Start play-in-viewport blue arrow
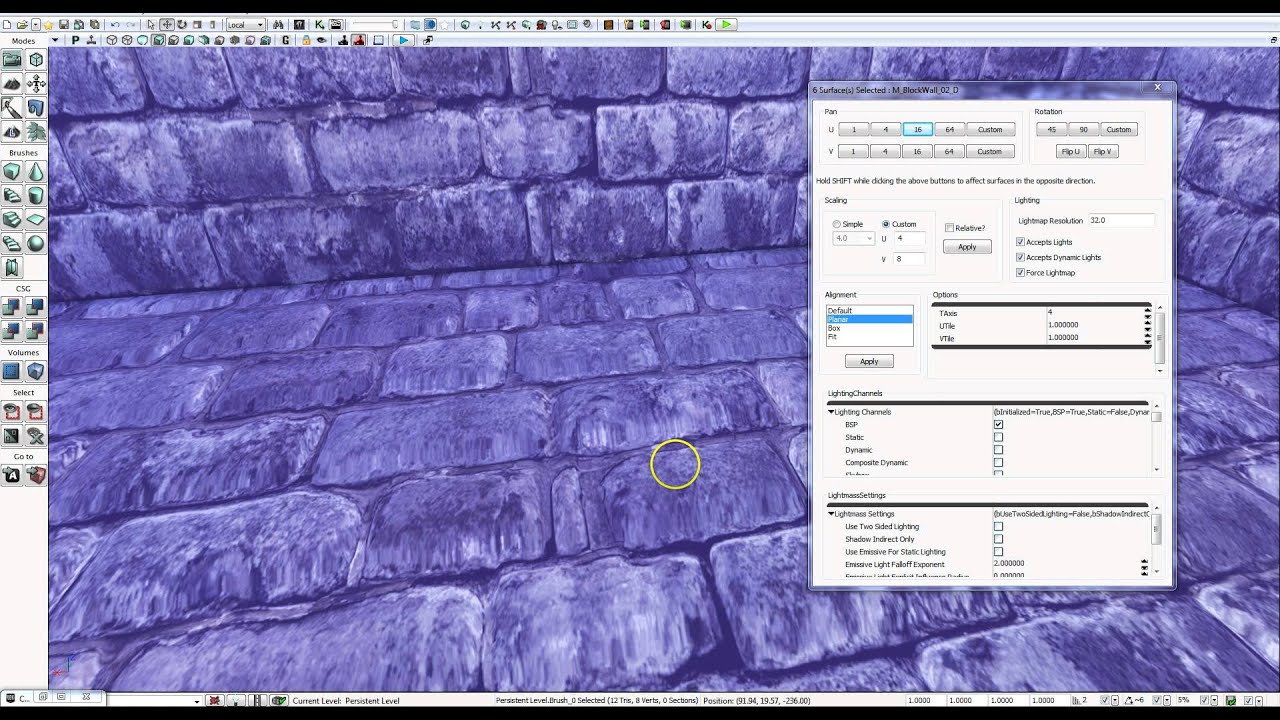The image size is (1280, 720). click(404, 40)
